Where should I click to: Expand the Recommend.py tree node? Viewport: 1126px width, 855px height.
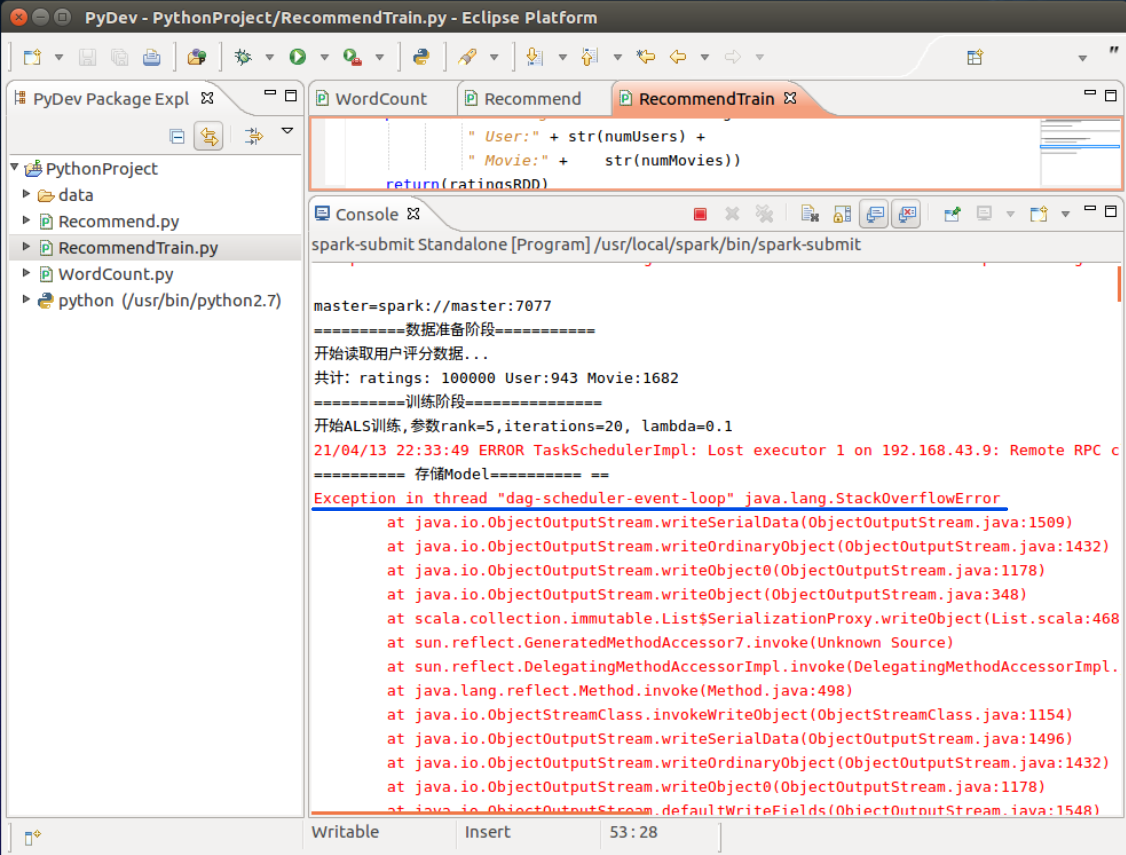27,220
